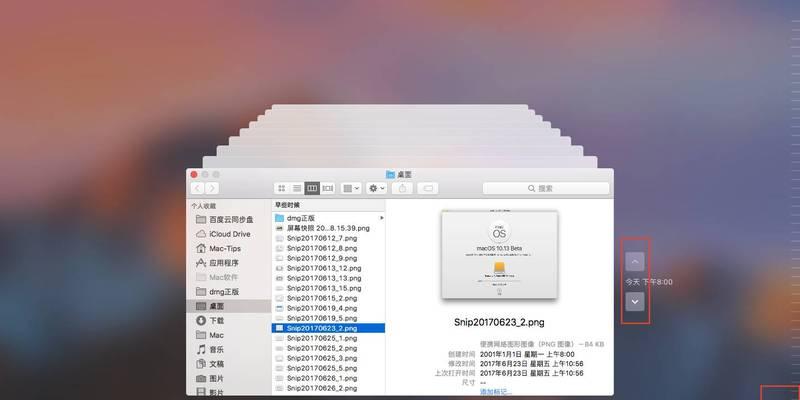This screenshot has height=400, width=800.
Task: Click the 早些时候 column header
Action: (x=329, y=205)
